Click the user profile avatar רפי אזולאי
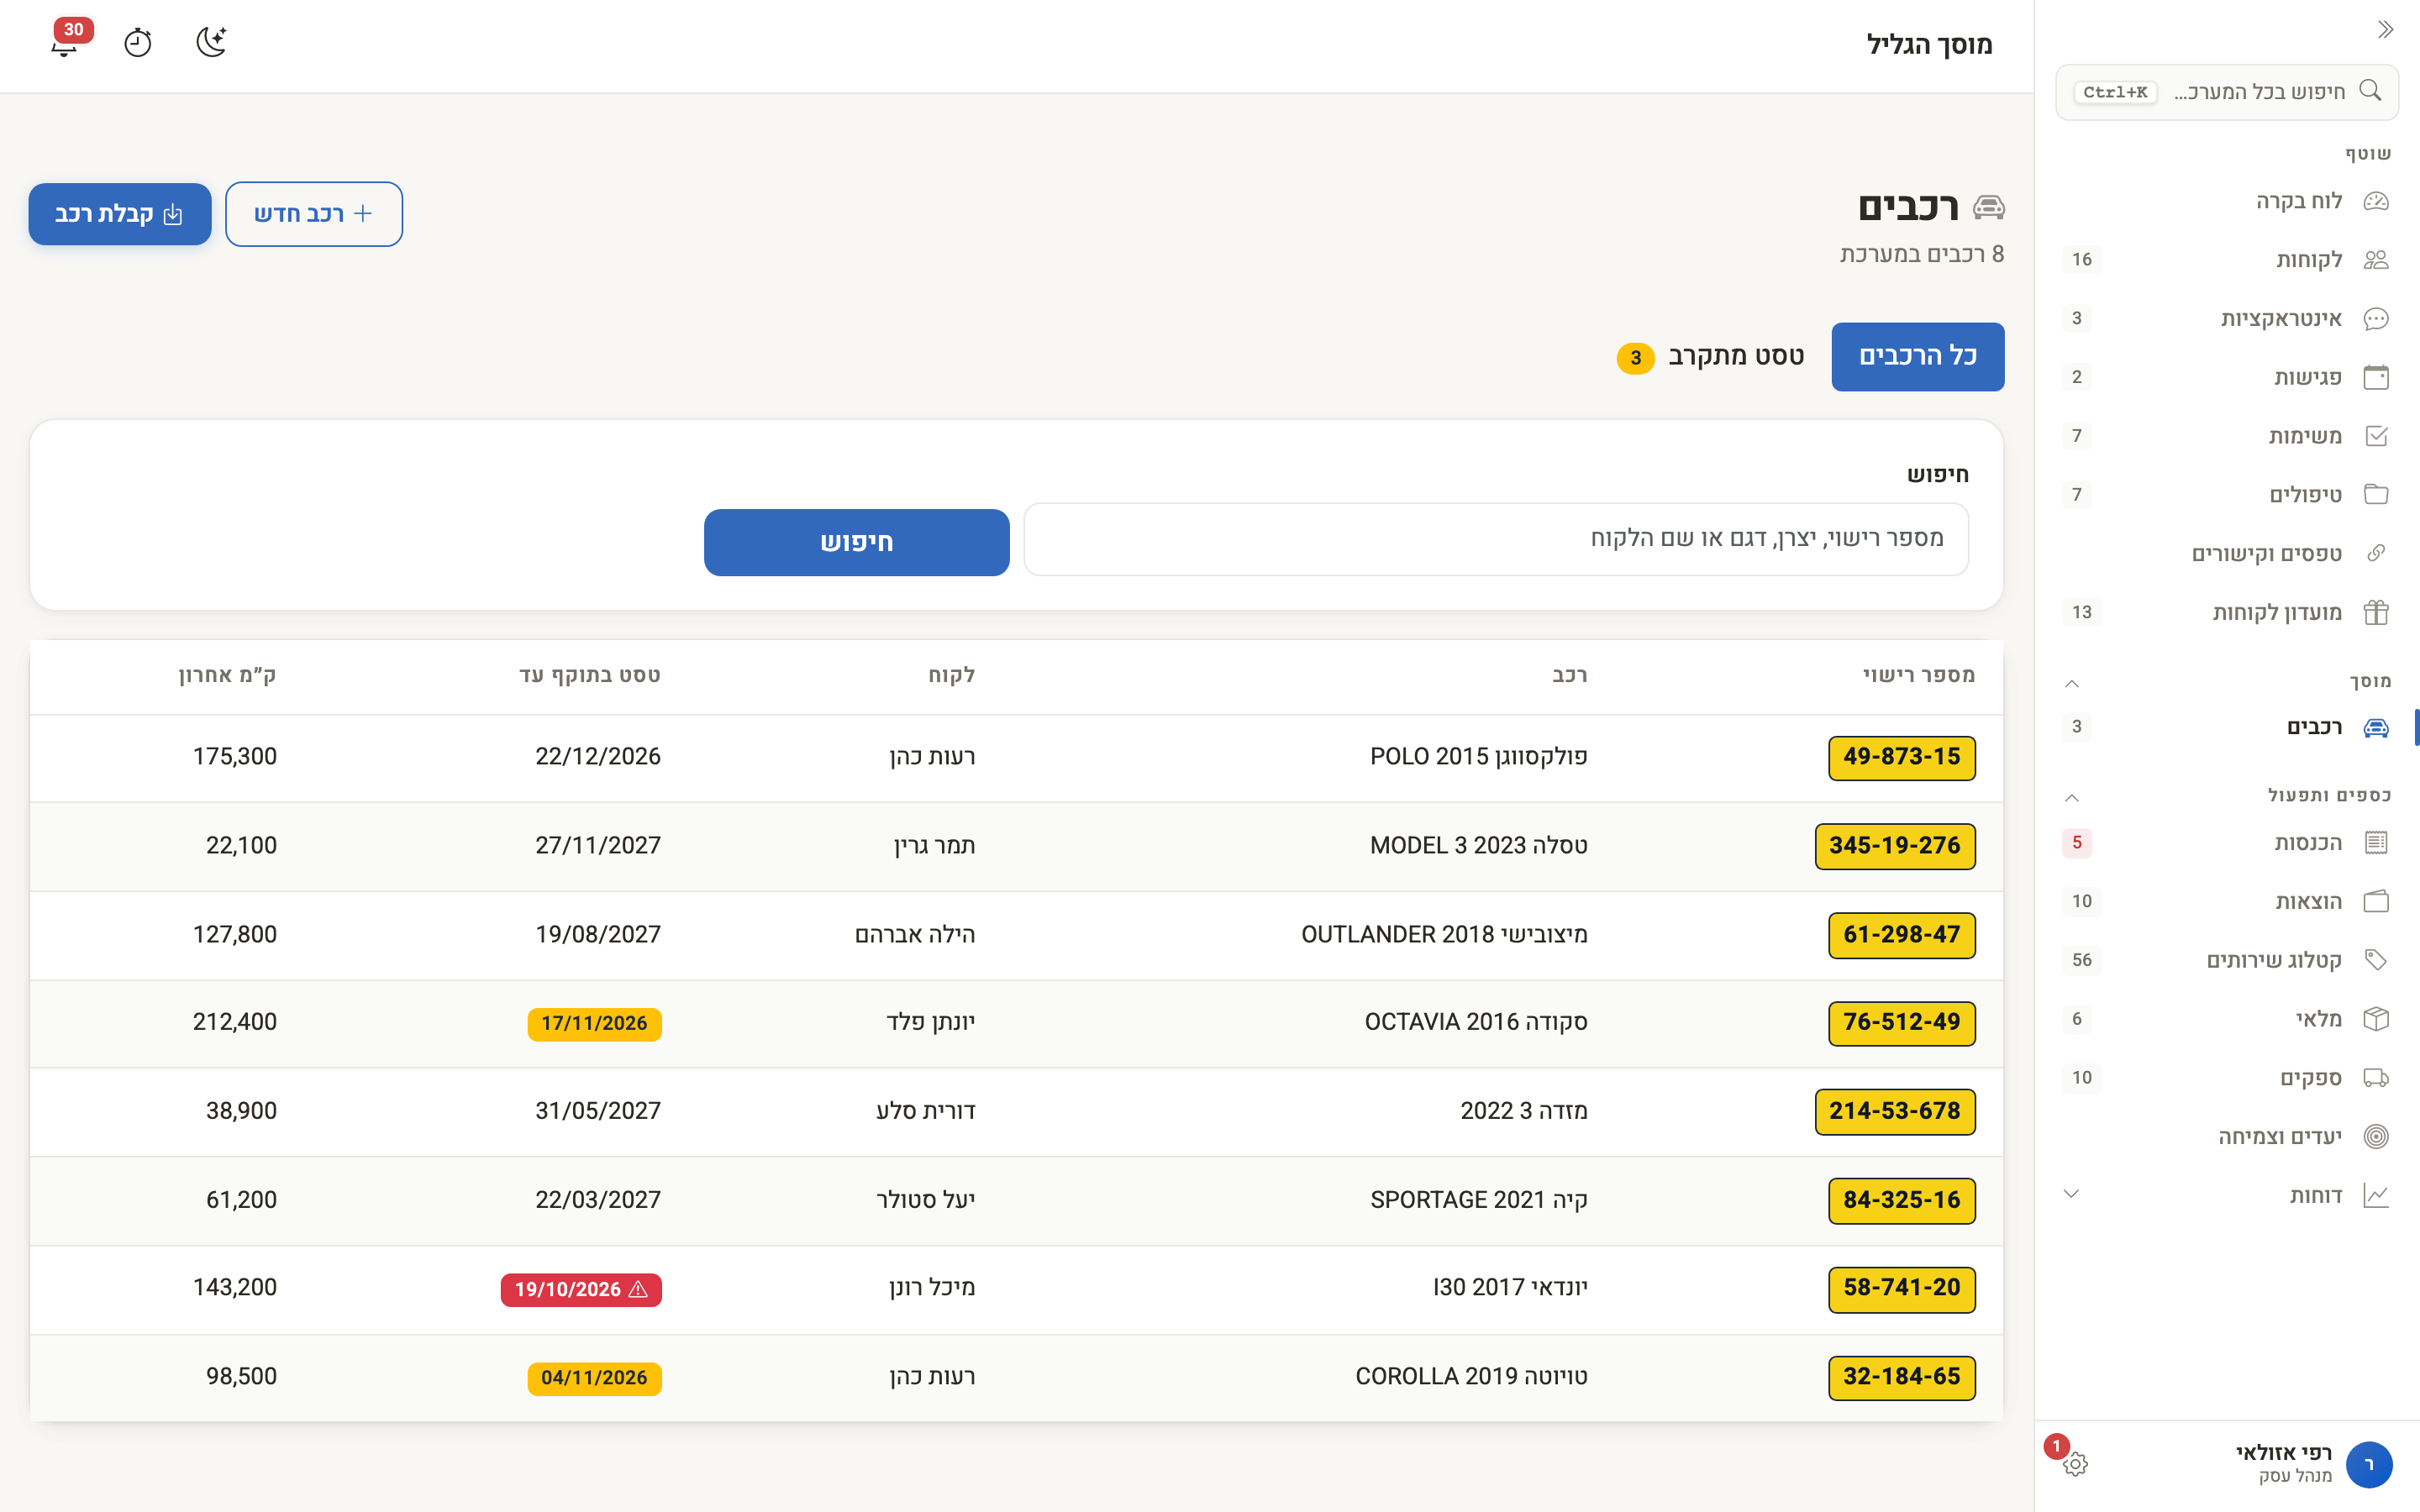The width and height of the screenshot is (2420, 1512). pos(2368,1464)
